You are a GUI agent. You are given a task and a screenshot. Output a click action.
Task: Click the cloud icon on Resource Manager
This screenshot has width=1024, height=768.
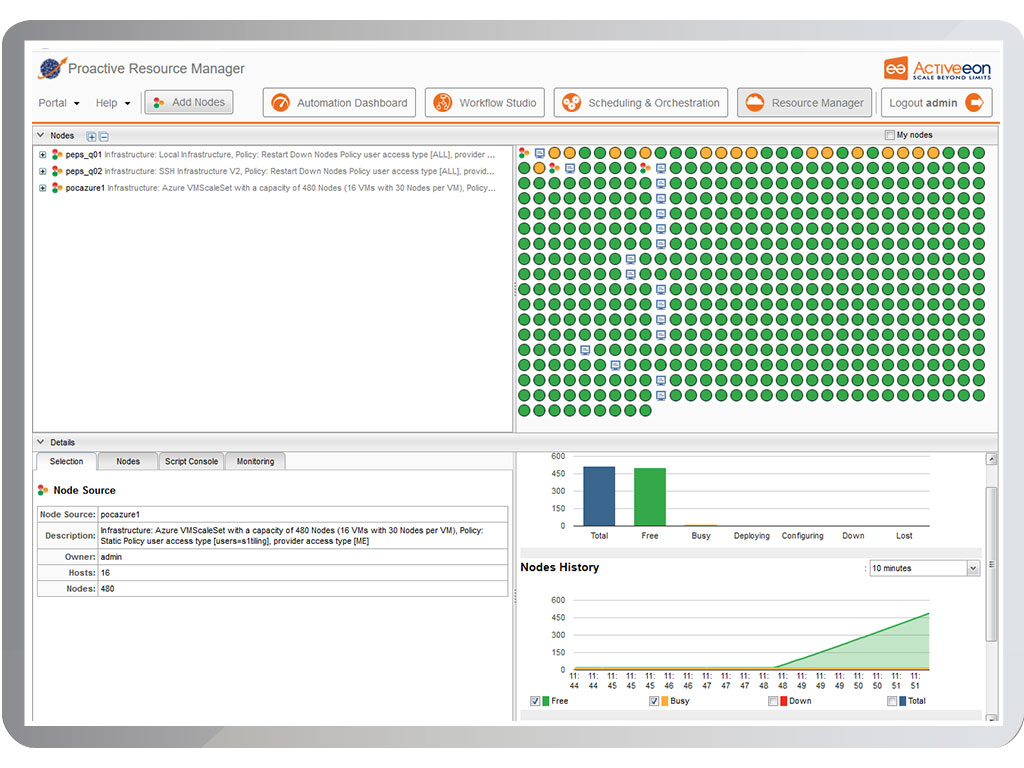click(754, 103)
